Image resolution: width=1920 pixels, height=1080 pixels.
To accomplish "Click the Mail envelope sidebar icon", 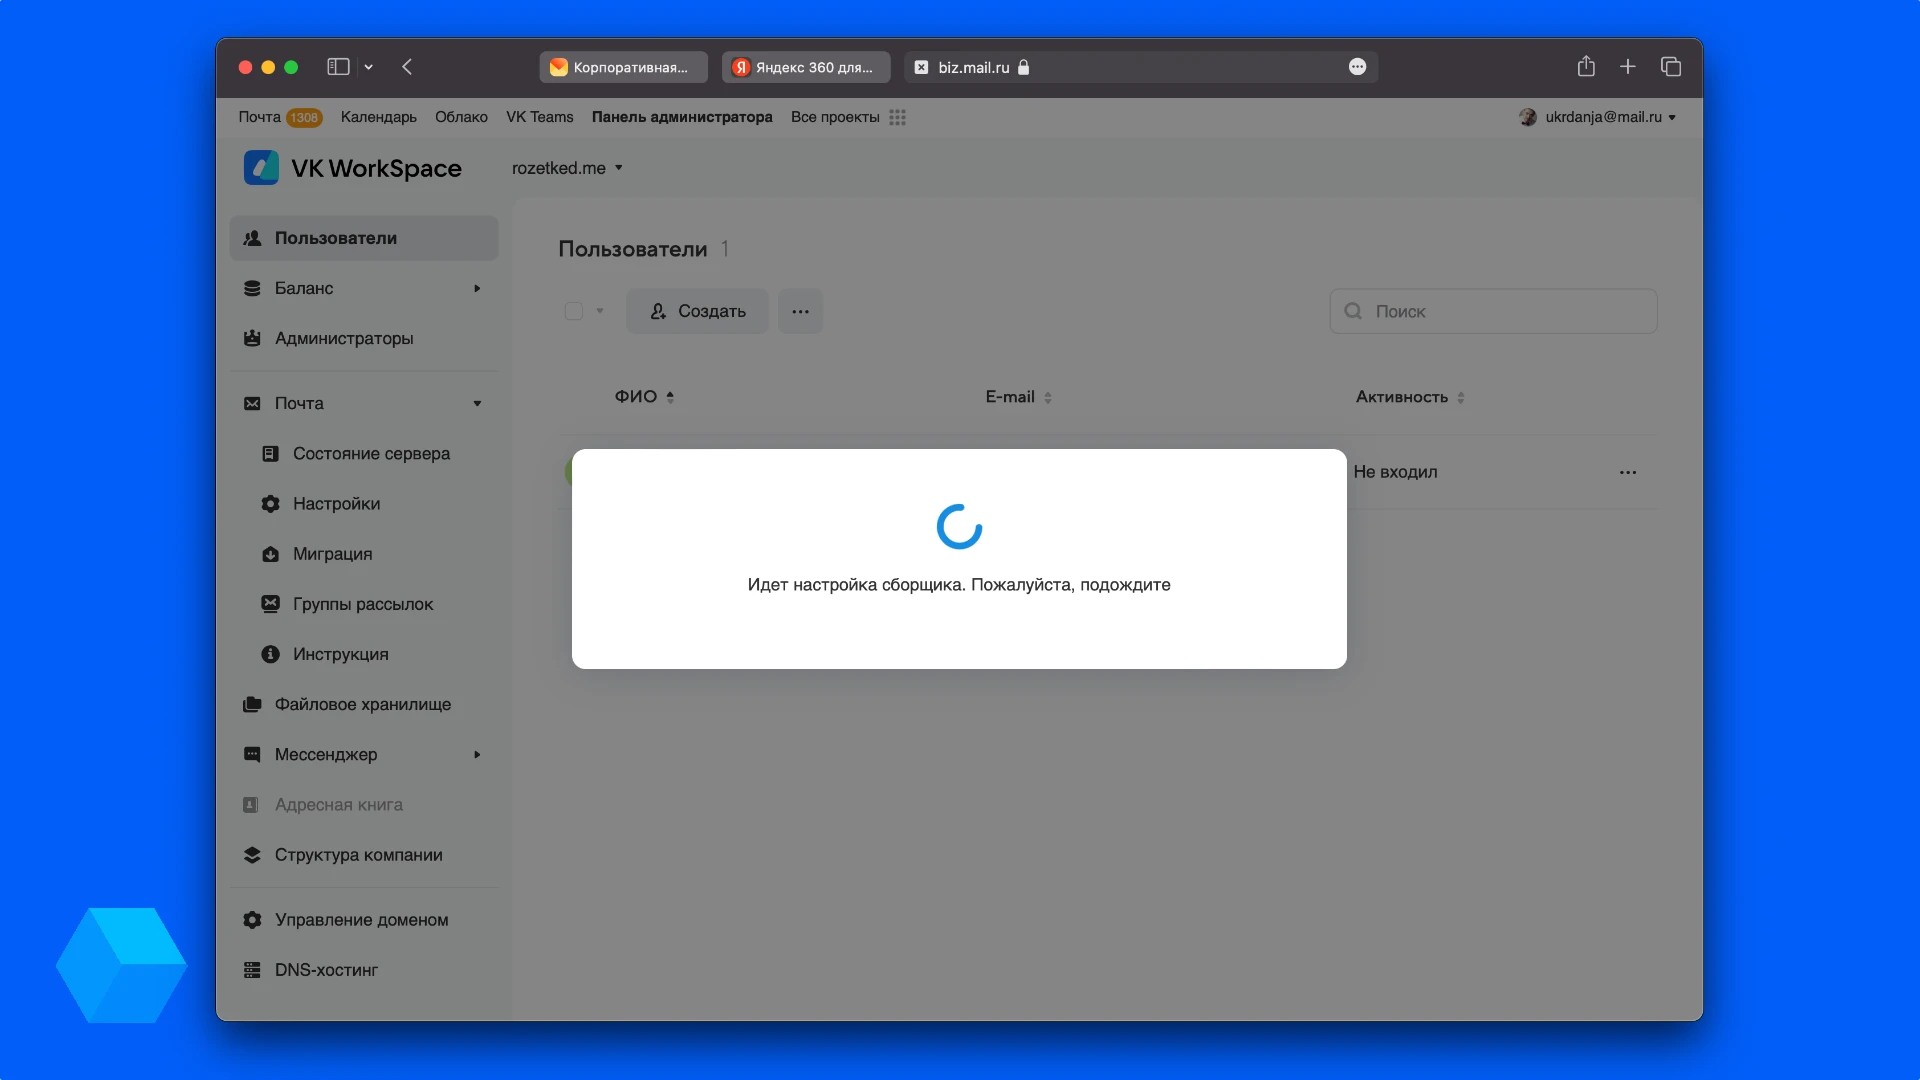I will click(252, 403).
